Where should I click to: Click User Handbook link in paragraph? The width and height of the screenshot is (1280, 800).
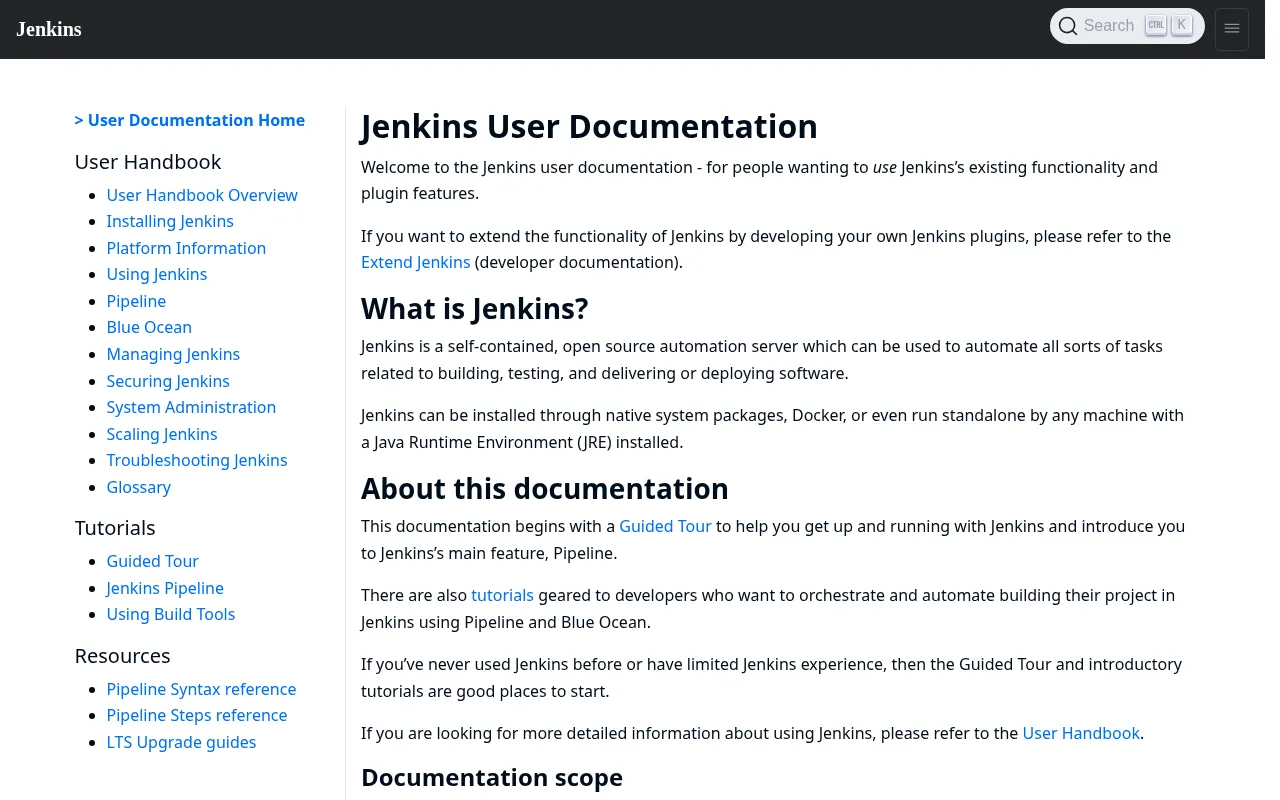(x=1081, y=733)
